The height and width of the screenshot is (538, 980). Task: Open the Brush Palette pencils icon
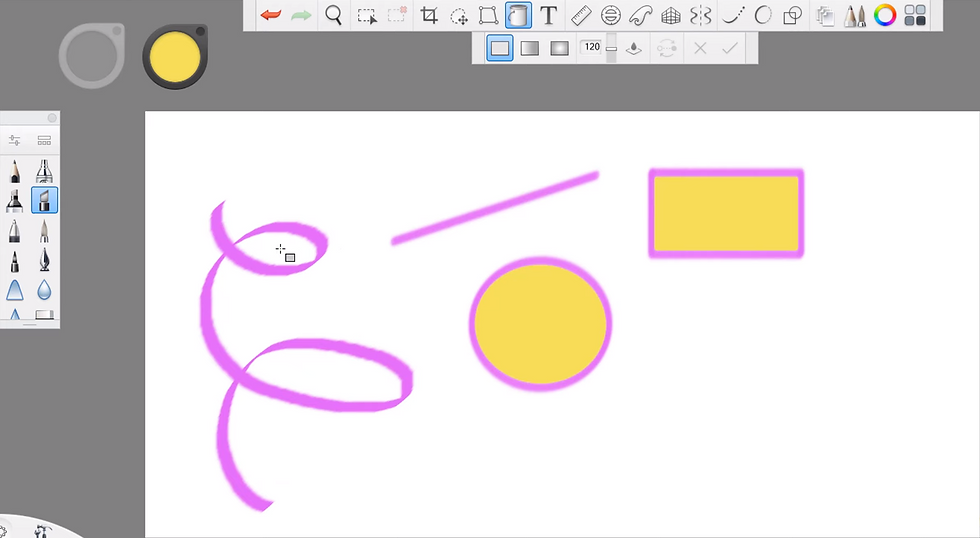click(x=854, y=16)
